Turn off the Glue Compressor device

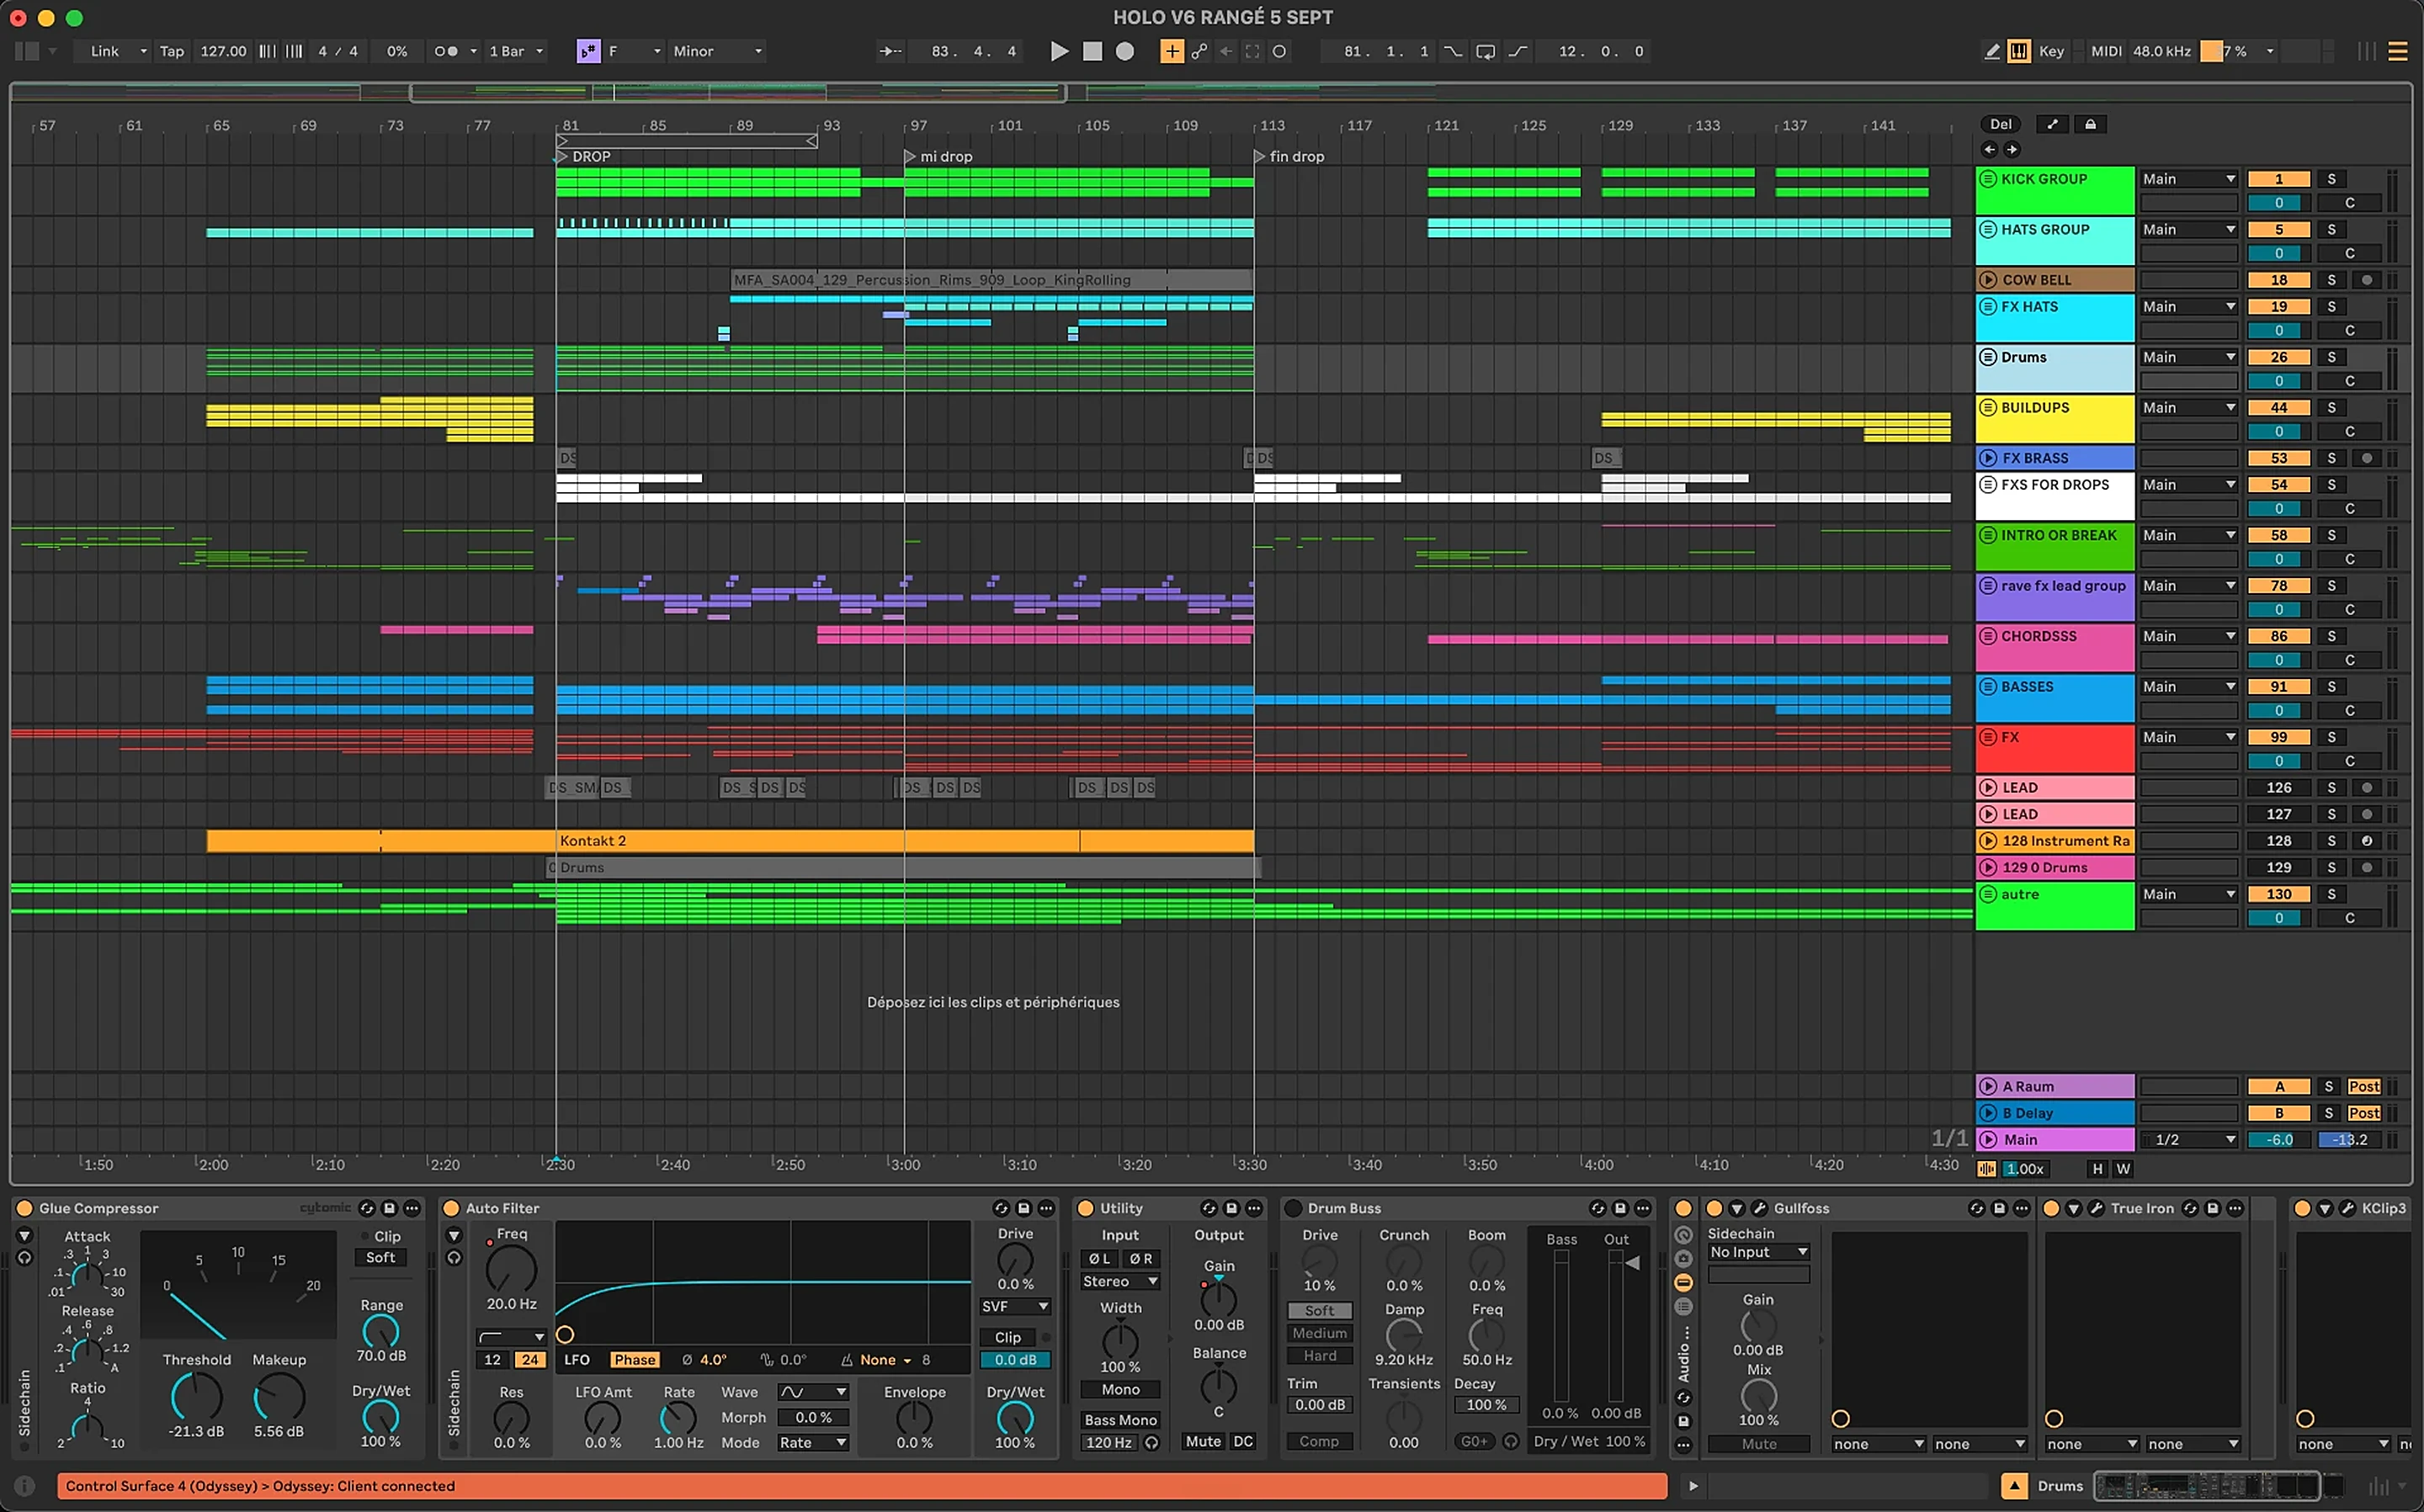(x=24, y=1208)
